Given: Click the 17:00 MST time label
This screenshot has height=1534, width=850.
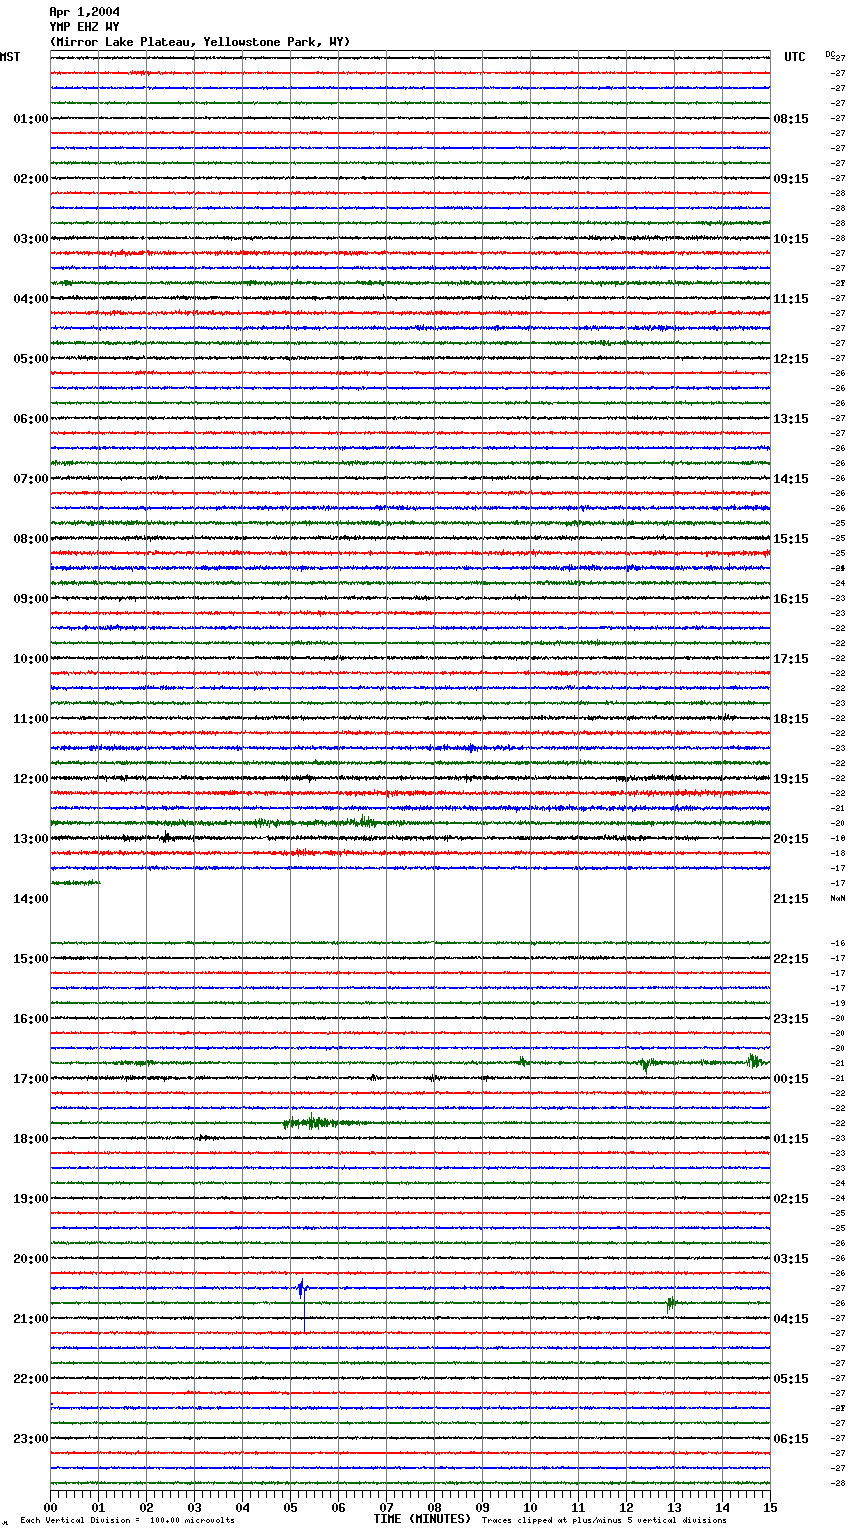Looking at the screenshot, I should [x=31, y=1079].
